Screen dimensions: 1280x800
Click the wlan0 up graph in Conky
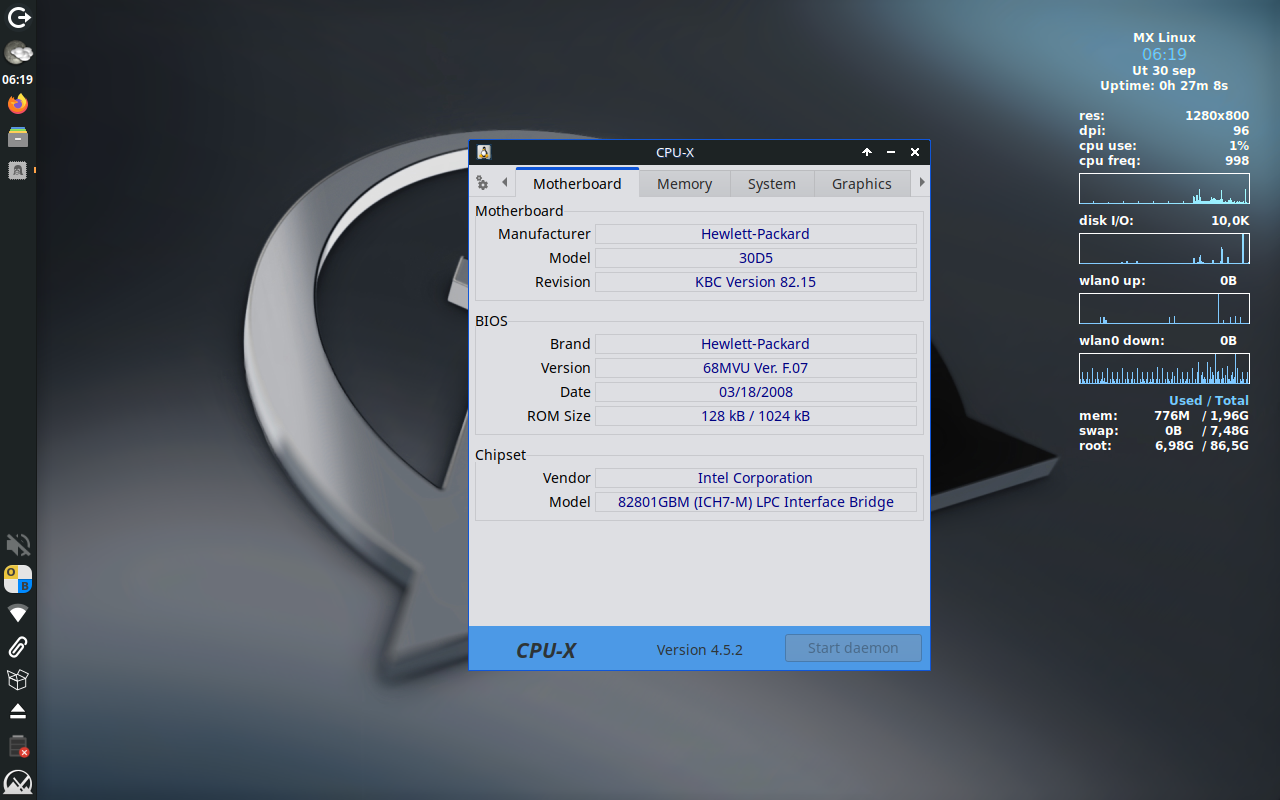click(x=1164, y=309)
